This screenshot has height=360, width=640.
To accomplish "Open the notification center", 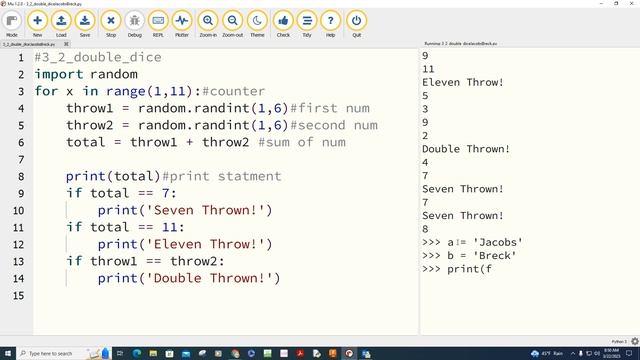I will pyautogui.click(x=629, y=353).
